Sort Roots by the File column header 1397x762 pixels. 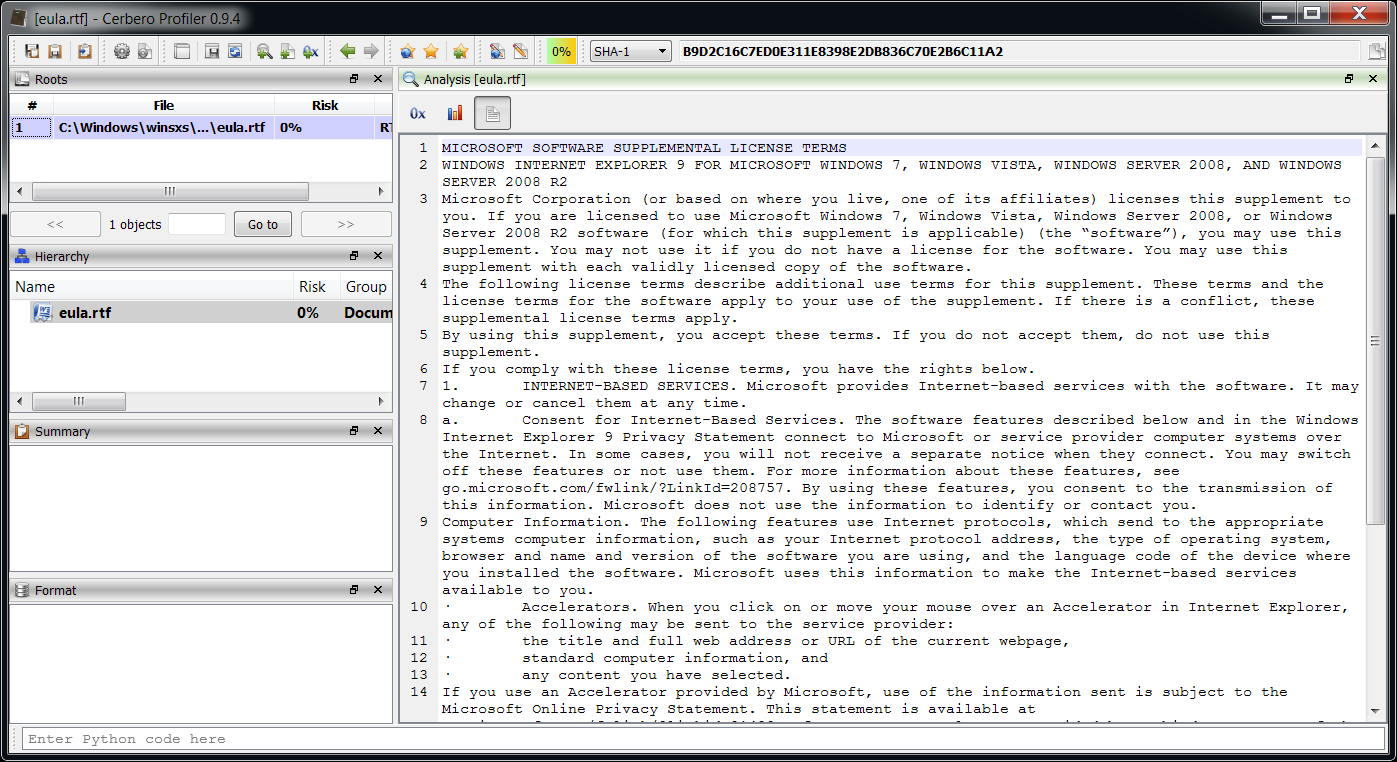164,105
